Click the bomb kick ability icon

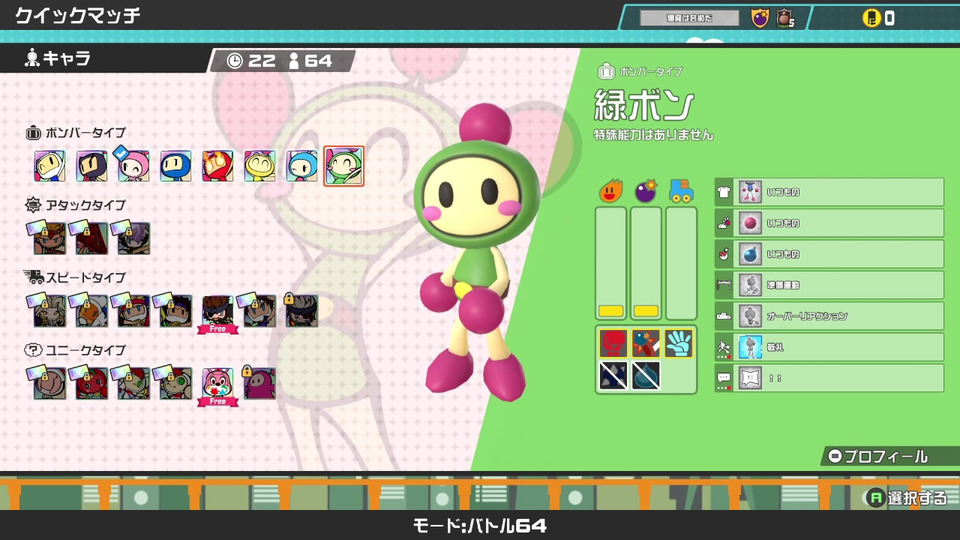(x=646, y=343)
